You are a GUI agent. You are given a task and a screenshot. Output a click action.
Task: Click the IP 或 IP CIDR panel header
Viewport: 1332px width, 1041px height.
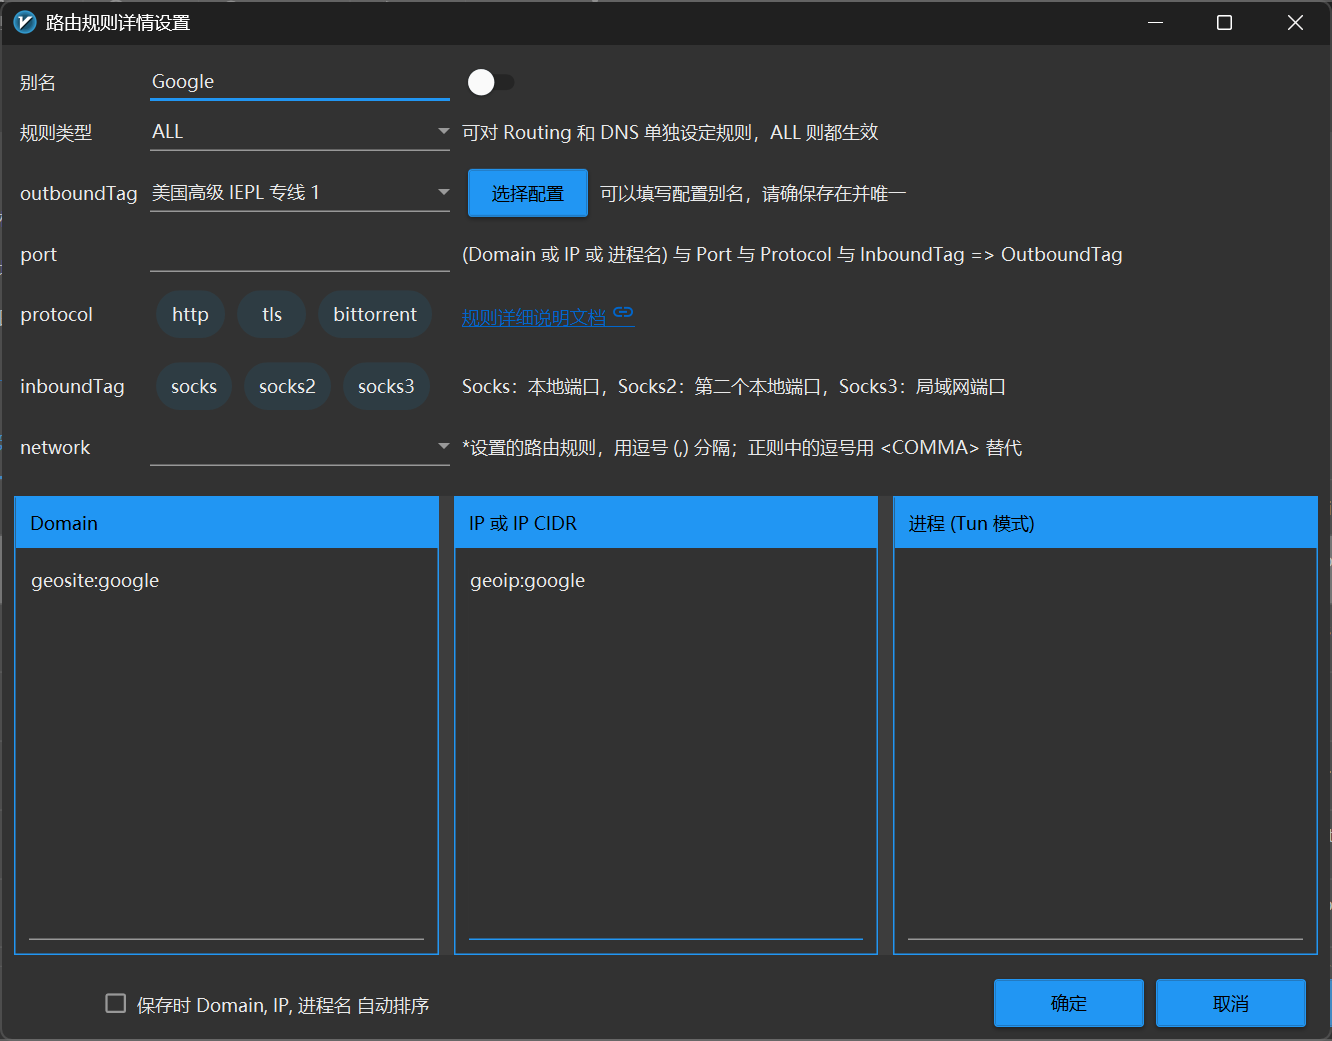666,523
